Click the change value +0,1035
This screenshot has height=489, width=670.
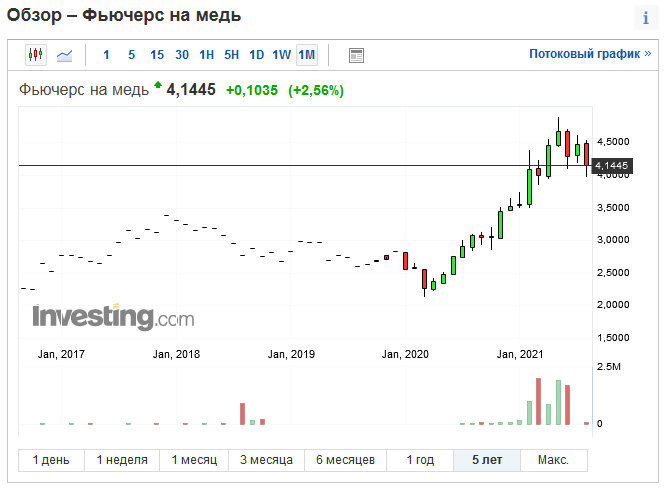pos(252,90)
